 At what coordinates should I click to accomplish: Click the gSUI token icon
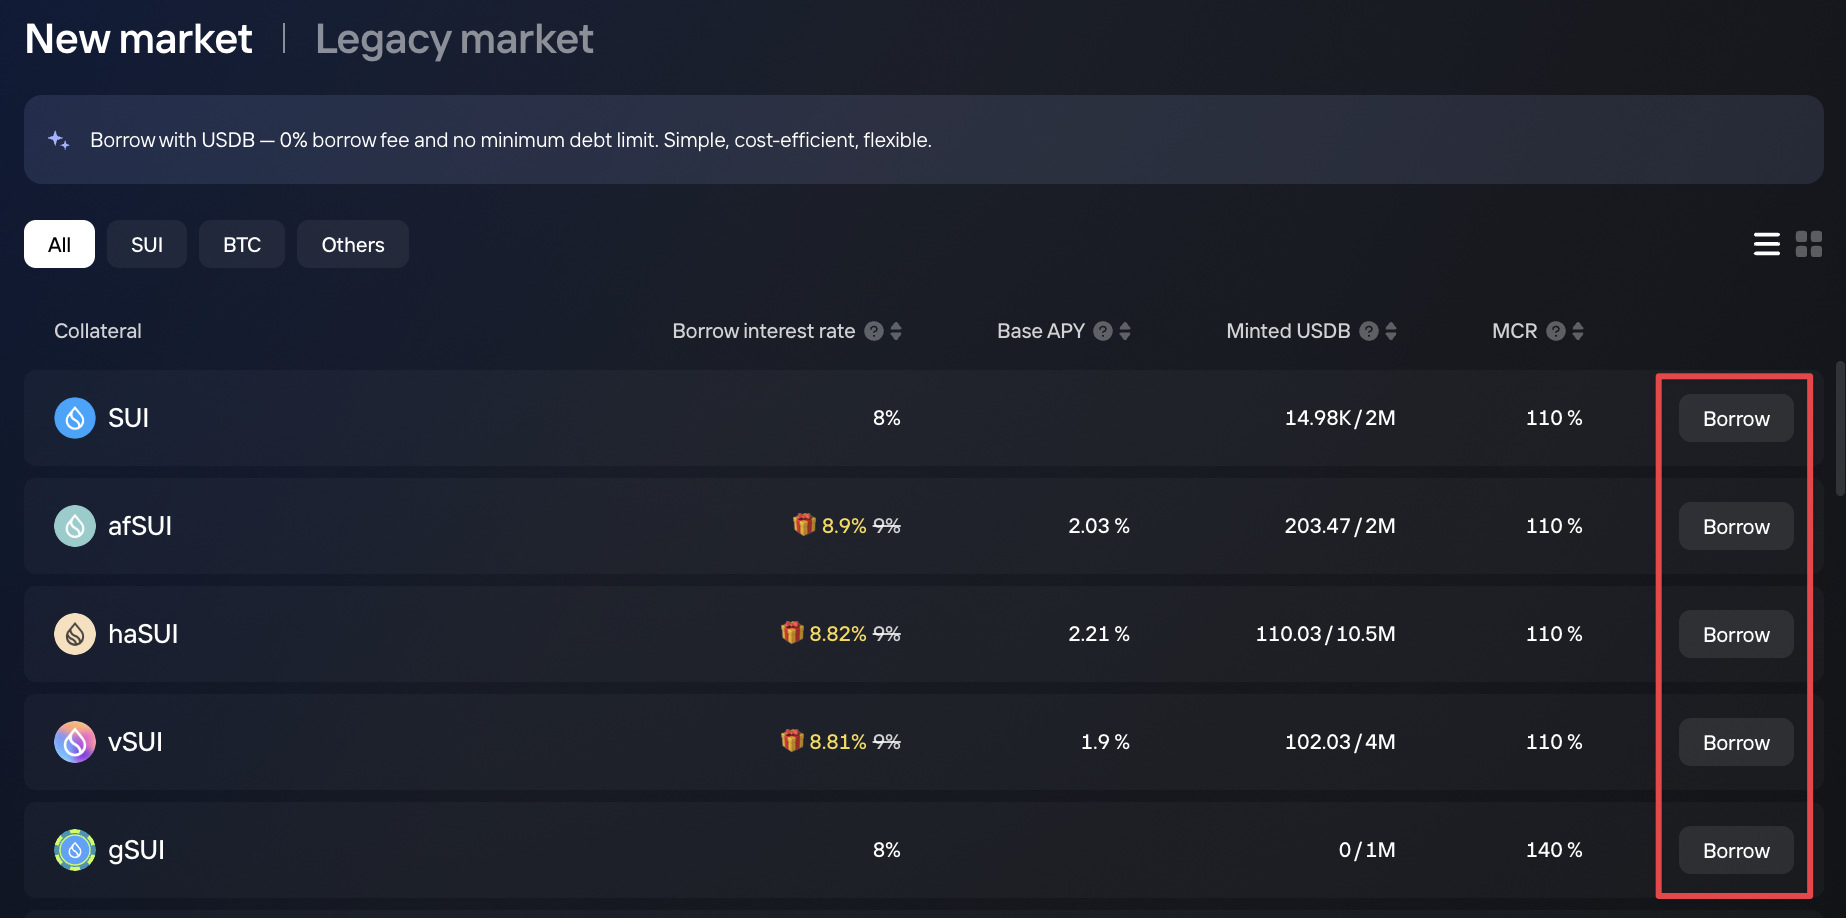point(75,850)
